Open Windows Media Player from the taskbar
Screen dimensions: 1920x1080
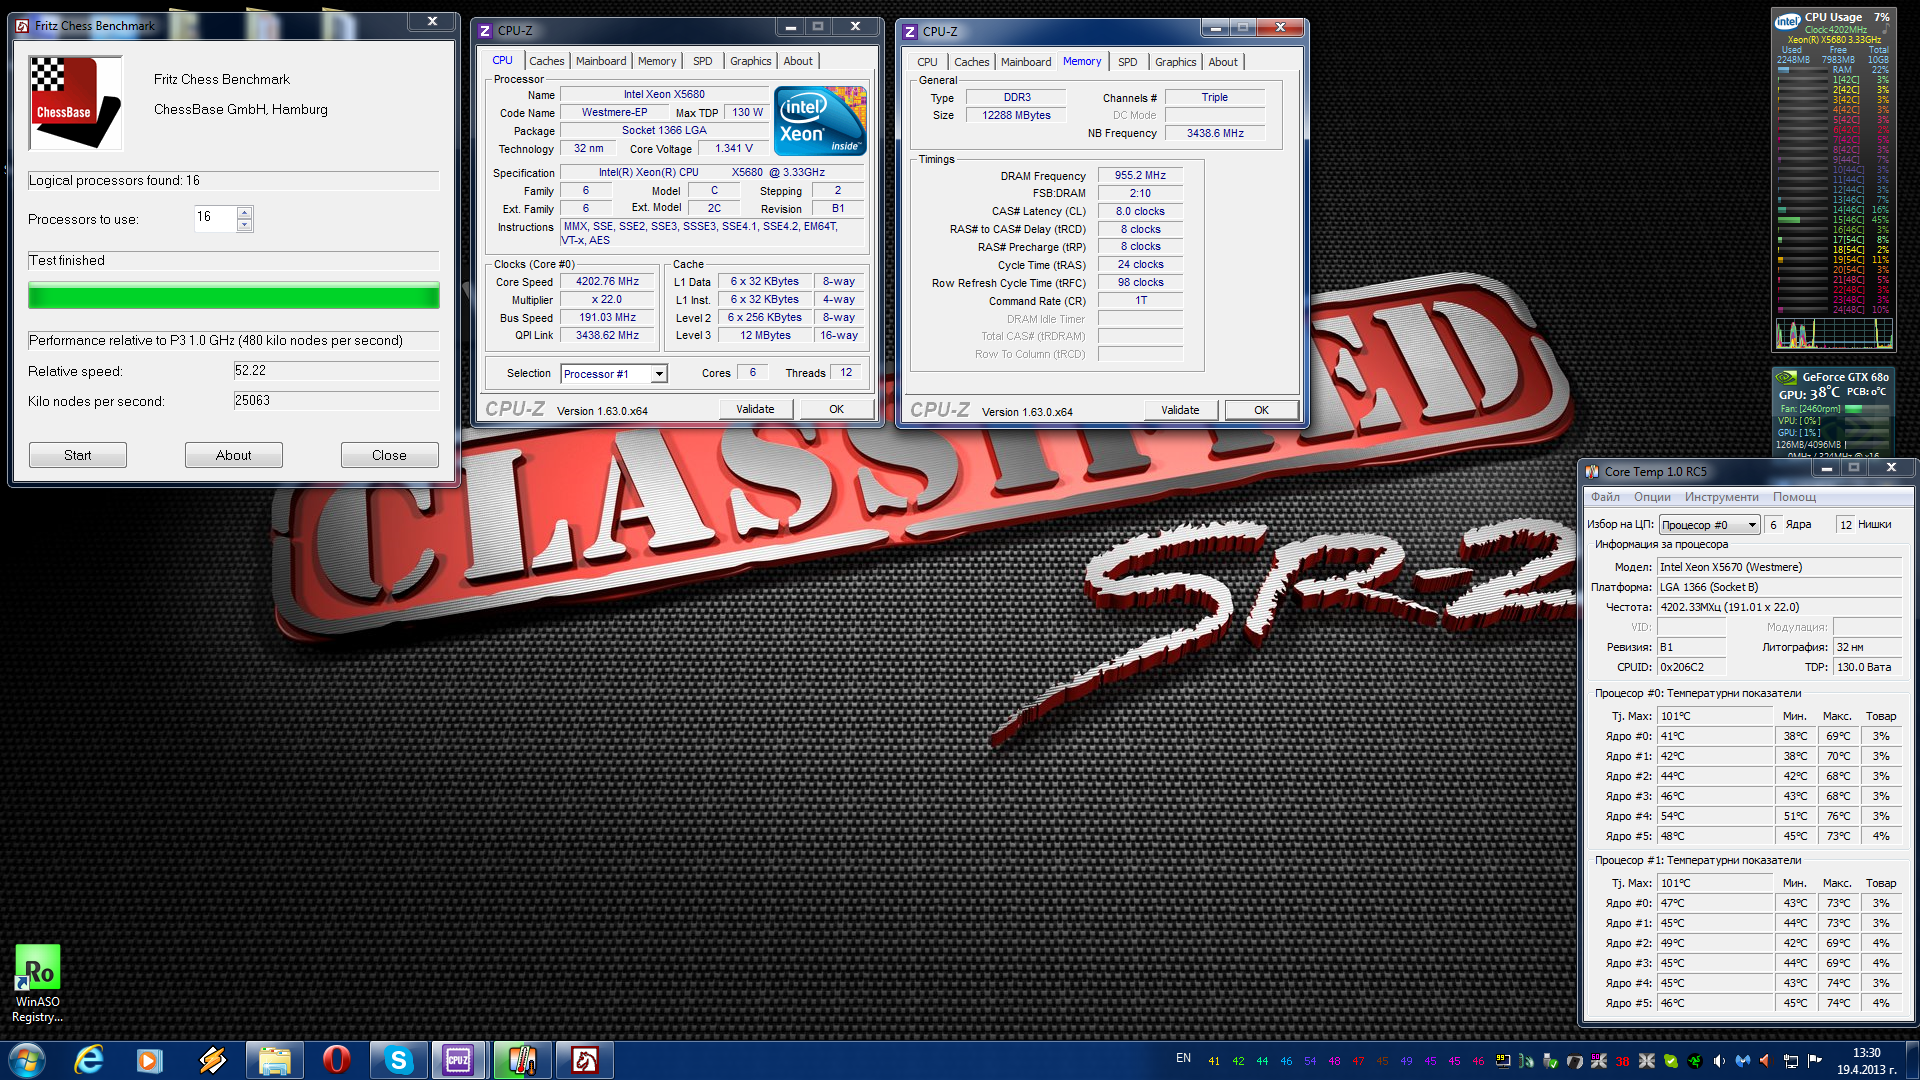150,1060
